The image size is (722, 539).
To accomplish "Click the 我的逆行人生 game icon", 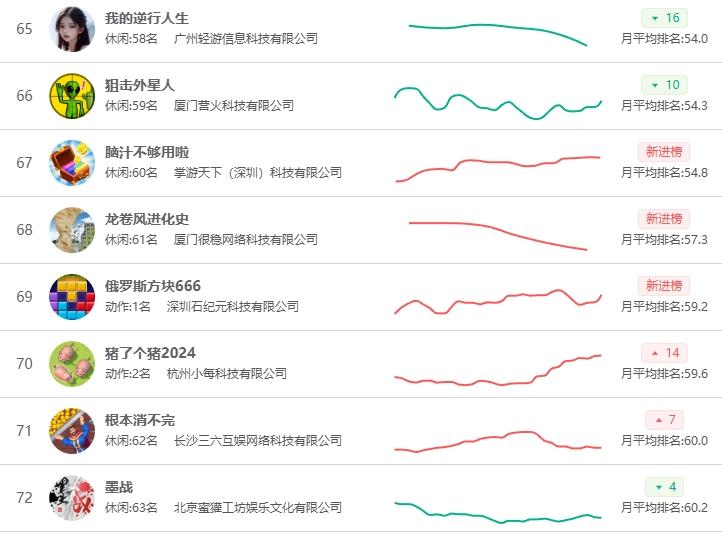I will (72, 29).
